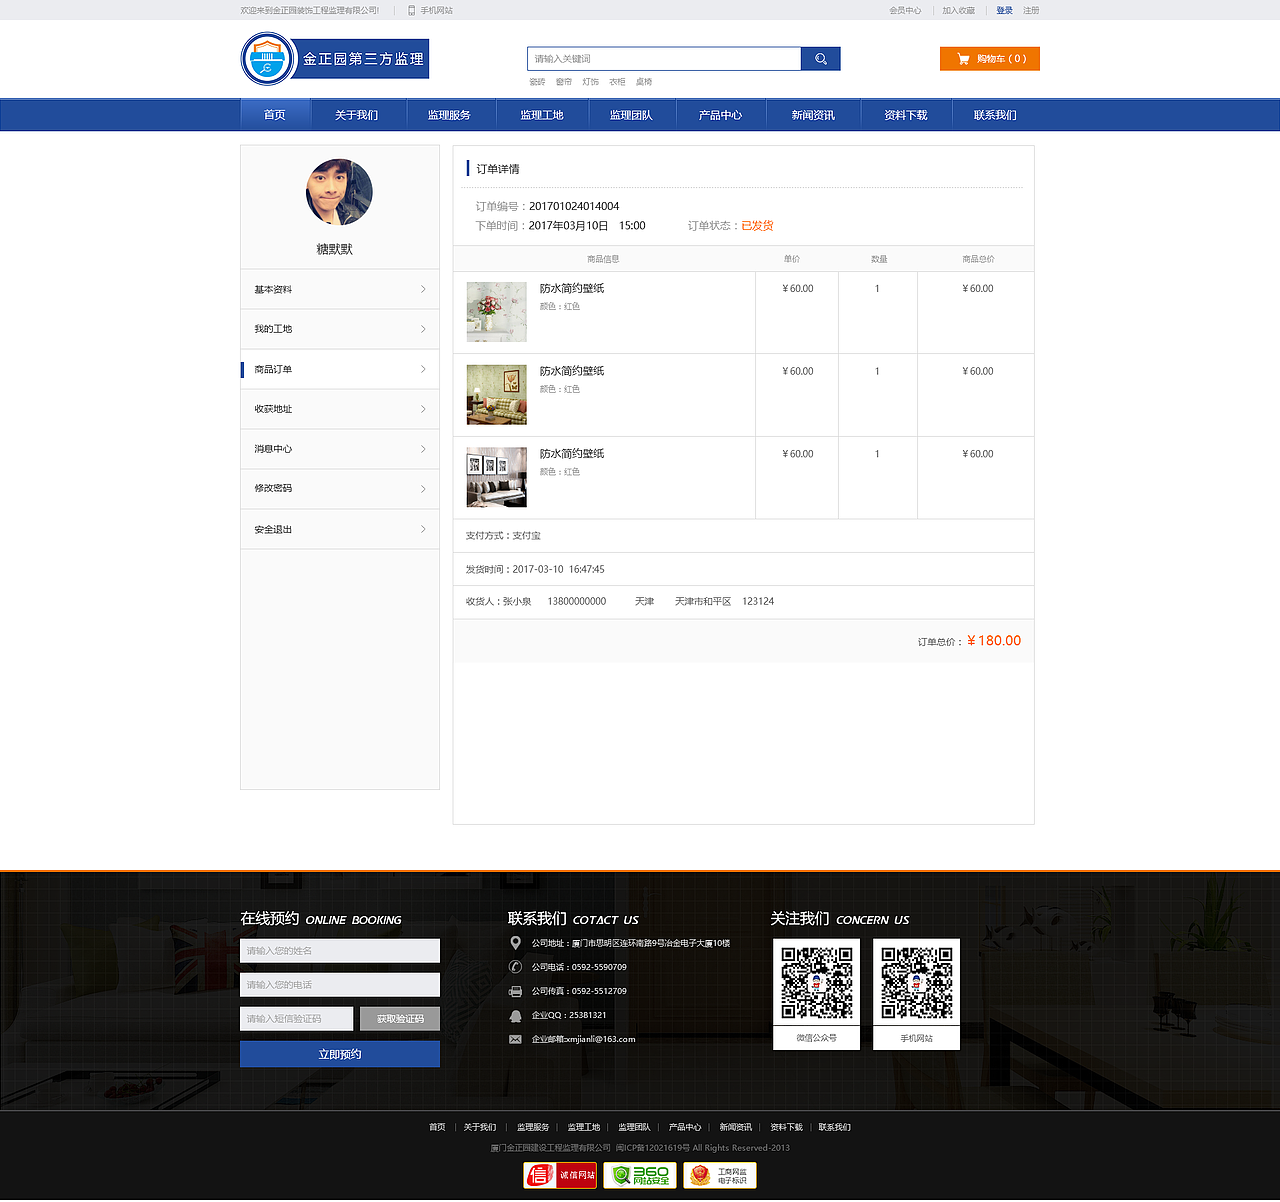Image resolution: width=1280 pixels, height=1202 pixels.
Task: Click the first 防水简约壁纸 product name
Action: [x=572, y=288]
